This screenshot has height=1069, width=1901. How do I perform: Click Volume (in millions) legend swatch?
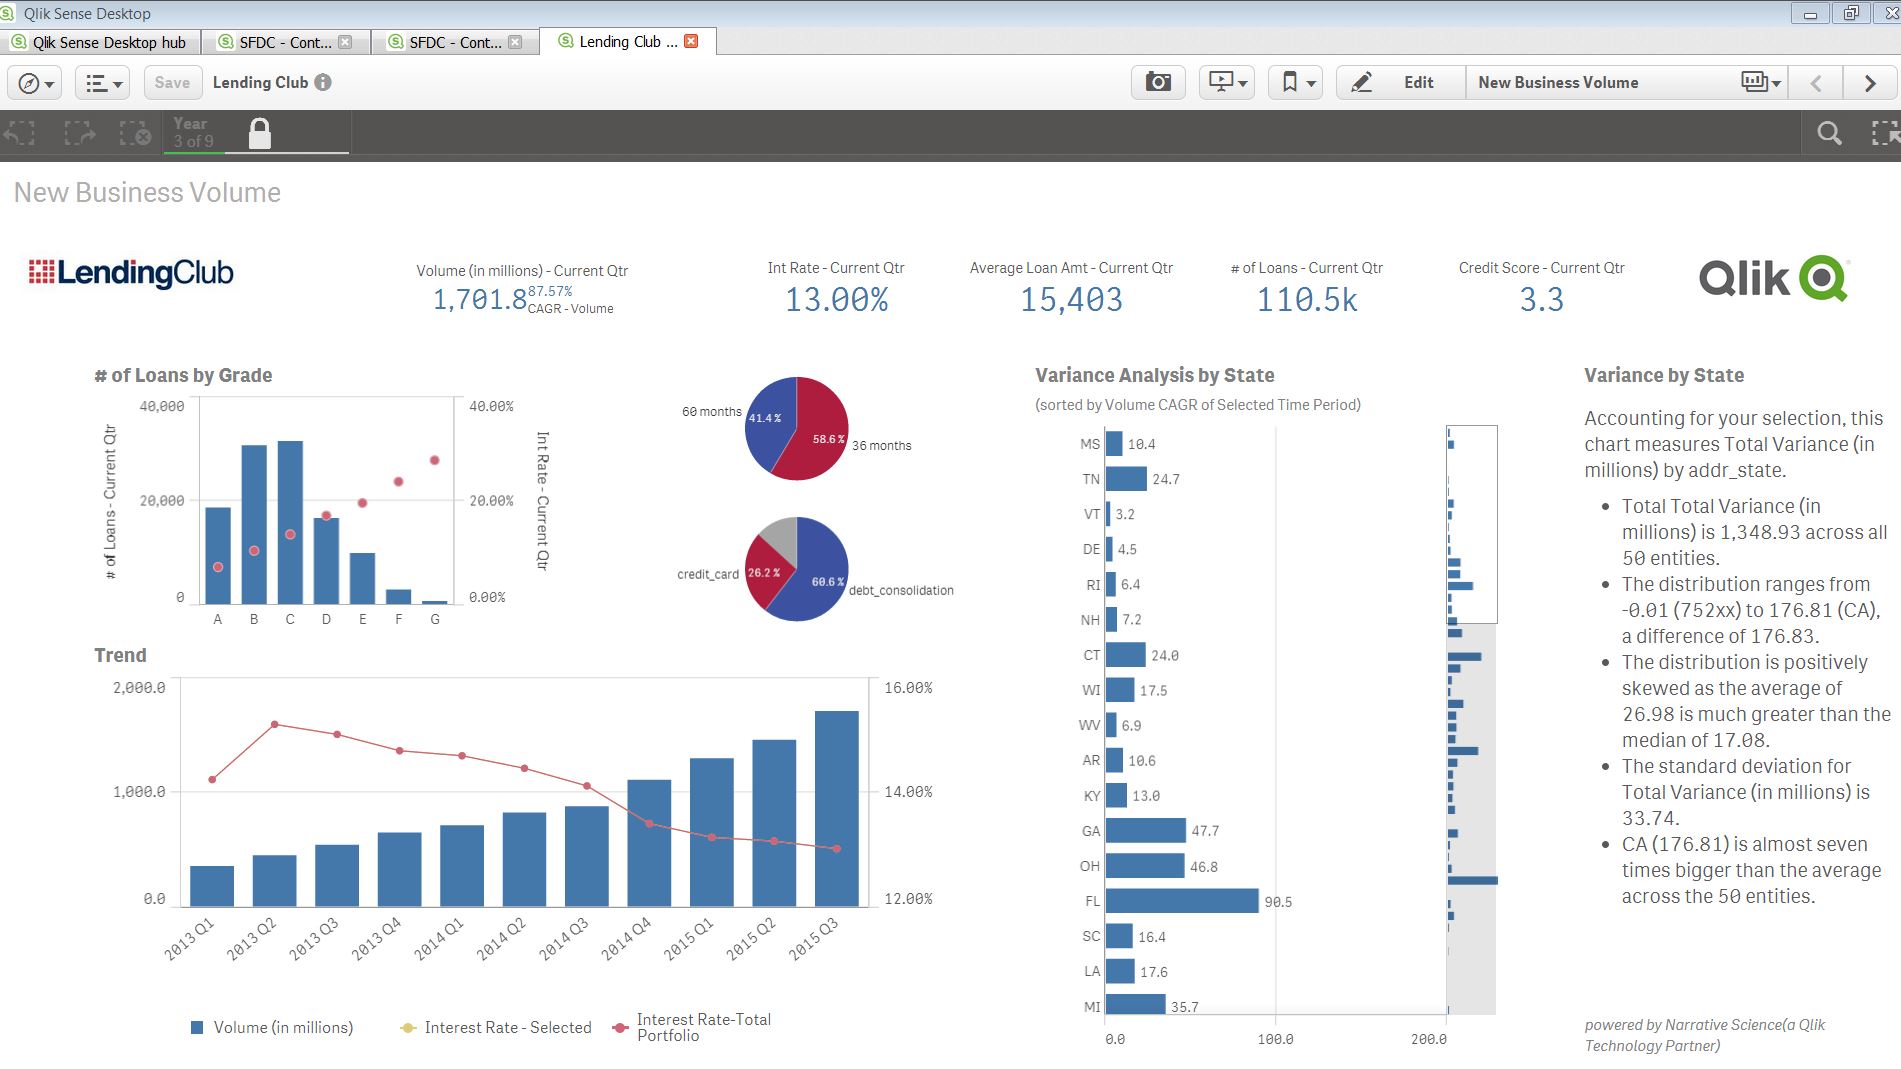[197, 1027]
